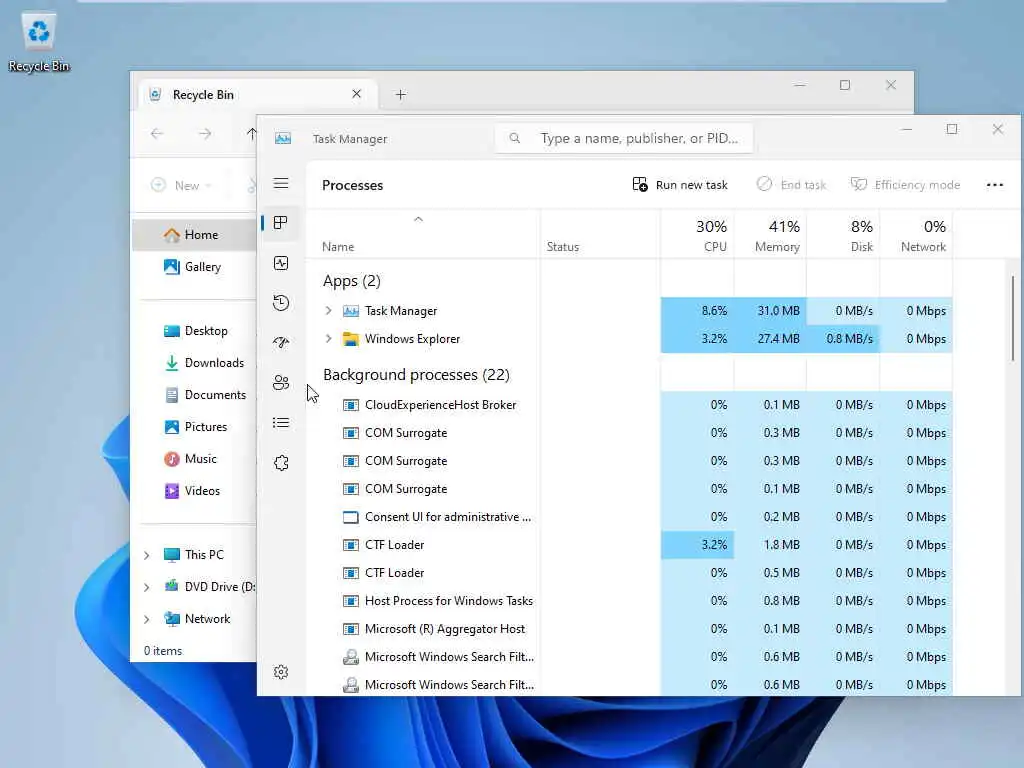Open the App history icon in sidebar
This screenshot has height=768, width=1024.
click(281, 303)
